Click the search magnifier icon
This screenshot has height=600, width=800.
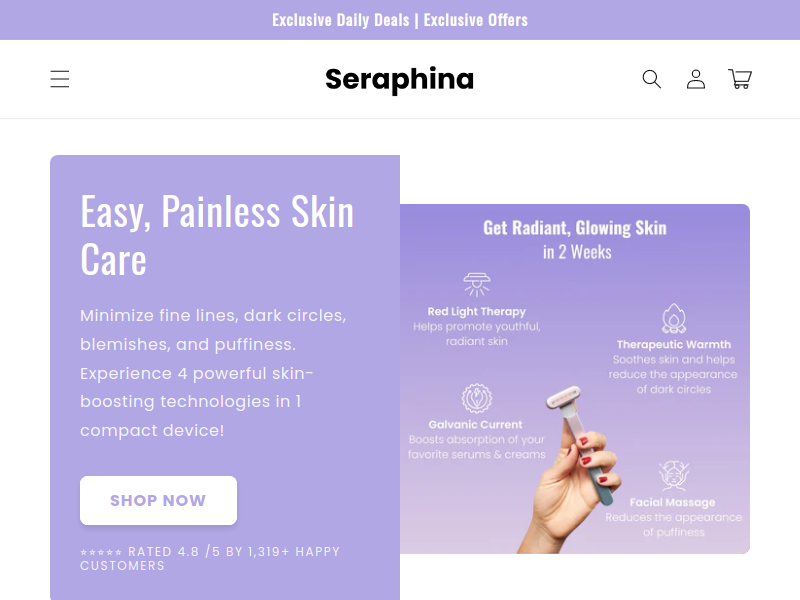click(652, 79)
